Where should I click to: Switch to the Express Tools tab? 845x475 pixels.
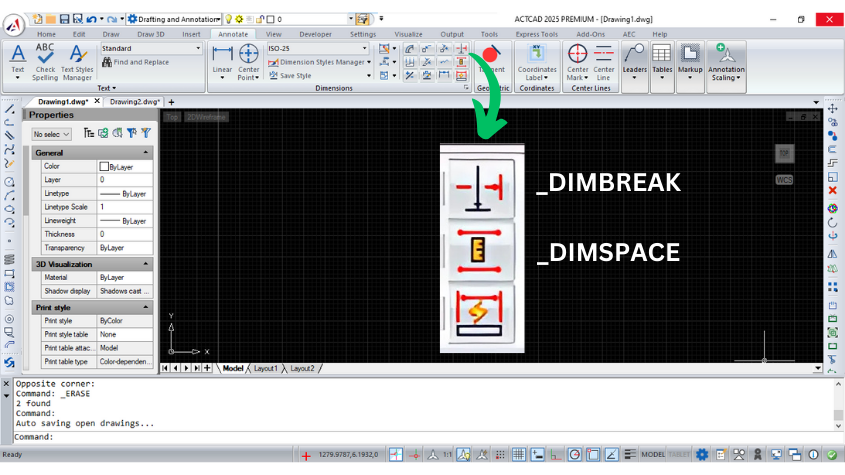pyautogui.click(x=536, y=34)
